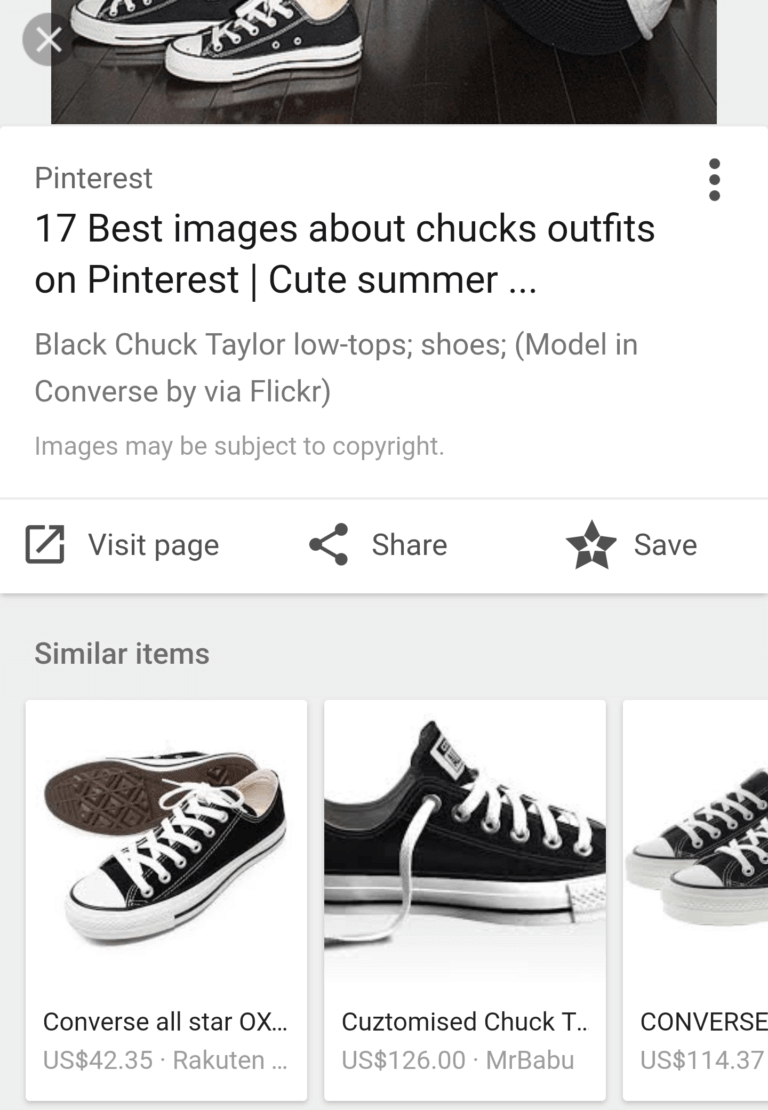Tap the Black Chuck Taylor low-tops description
Image resolution: width=768 pixels, height=1110 pixels.
(336, 367)
